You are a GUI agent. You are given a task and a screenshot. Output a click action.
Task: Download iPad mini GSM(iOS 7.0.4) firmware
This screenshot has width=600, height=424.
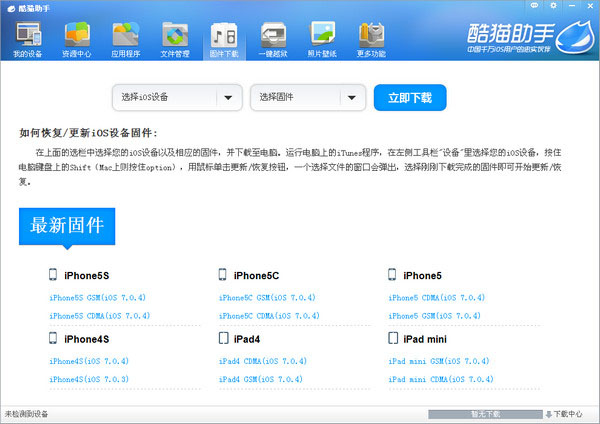click(439, 361)
